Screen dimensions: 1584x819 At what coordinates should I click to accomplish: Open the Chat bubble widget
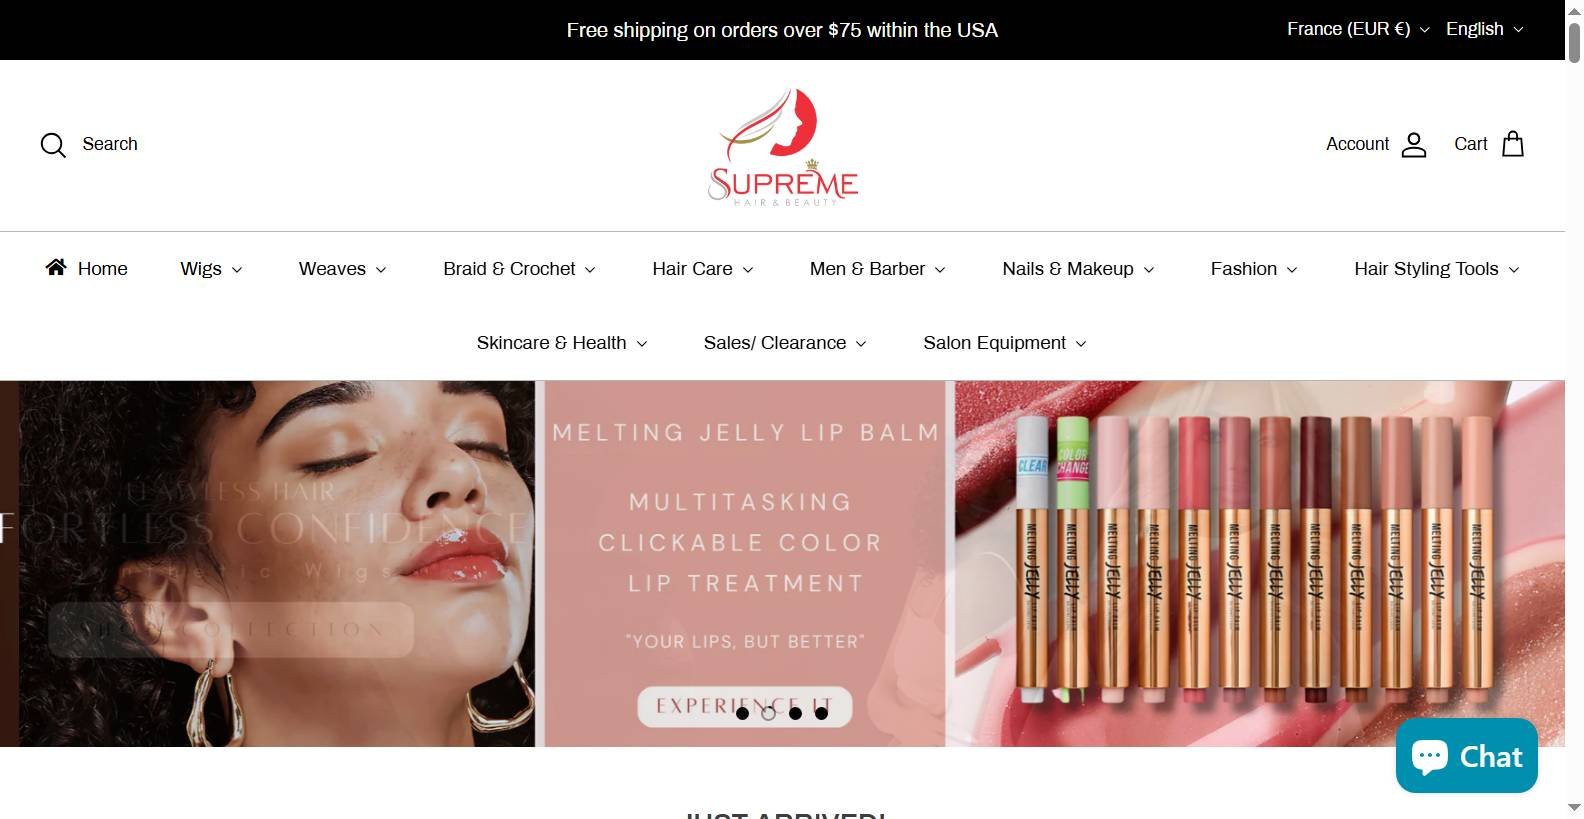[1466, 755]
